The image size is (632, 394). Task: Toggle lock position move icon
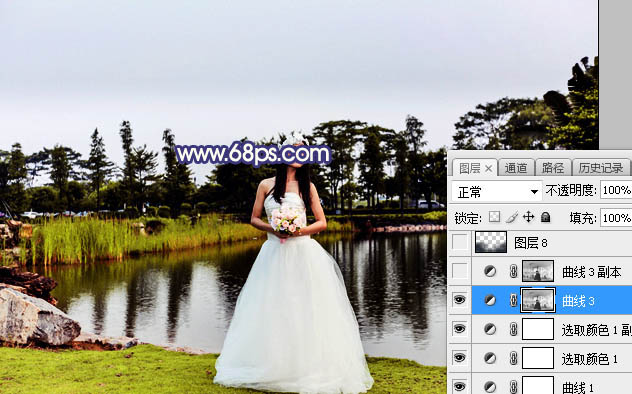coord(528,218)
